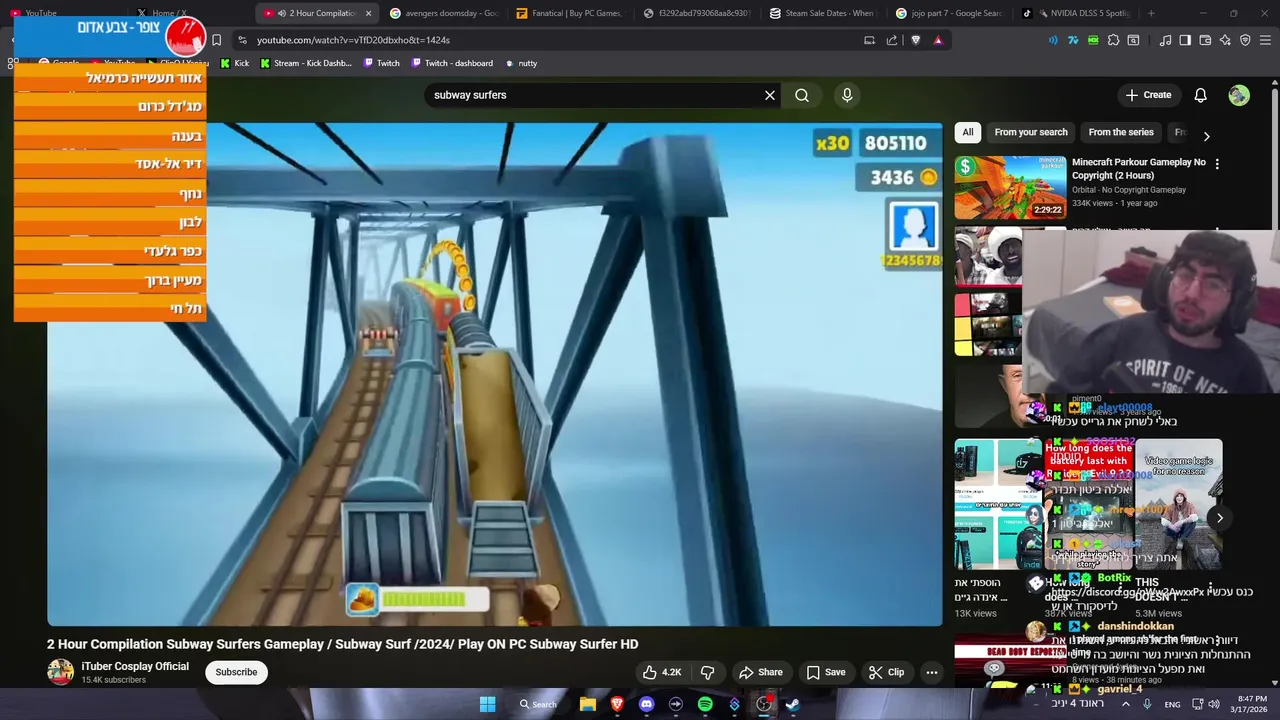Viewport: 1280px width, 720px height.
Task: Subscribe to iTuber Cosplay Official
Action: (x=236, y=672)
